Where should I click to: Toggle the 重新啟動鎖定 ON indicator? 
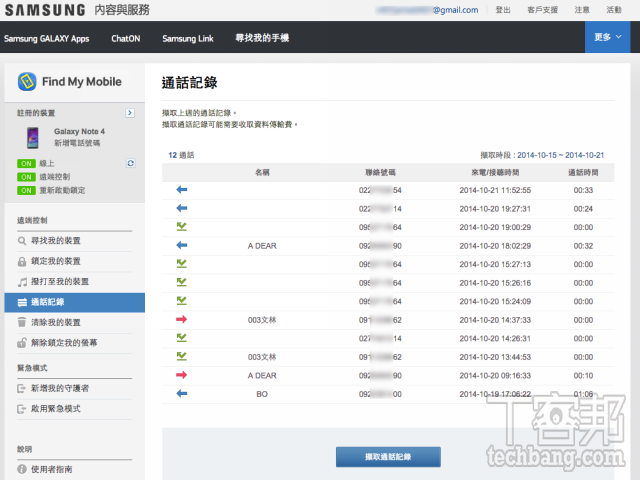point(26,191)
